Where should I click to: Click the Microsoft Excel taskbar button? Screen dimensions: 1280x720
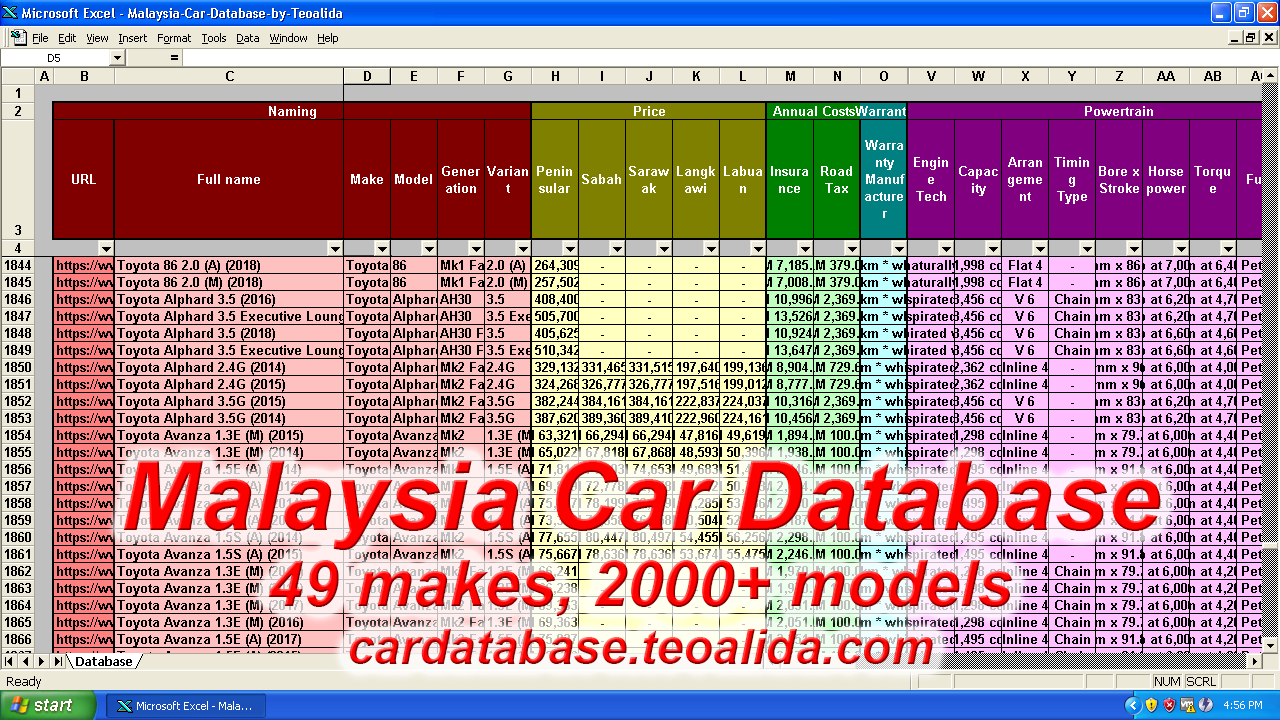pos(185,705)
